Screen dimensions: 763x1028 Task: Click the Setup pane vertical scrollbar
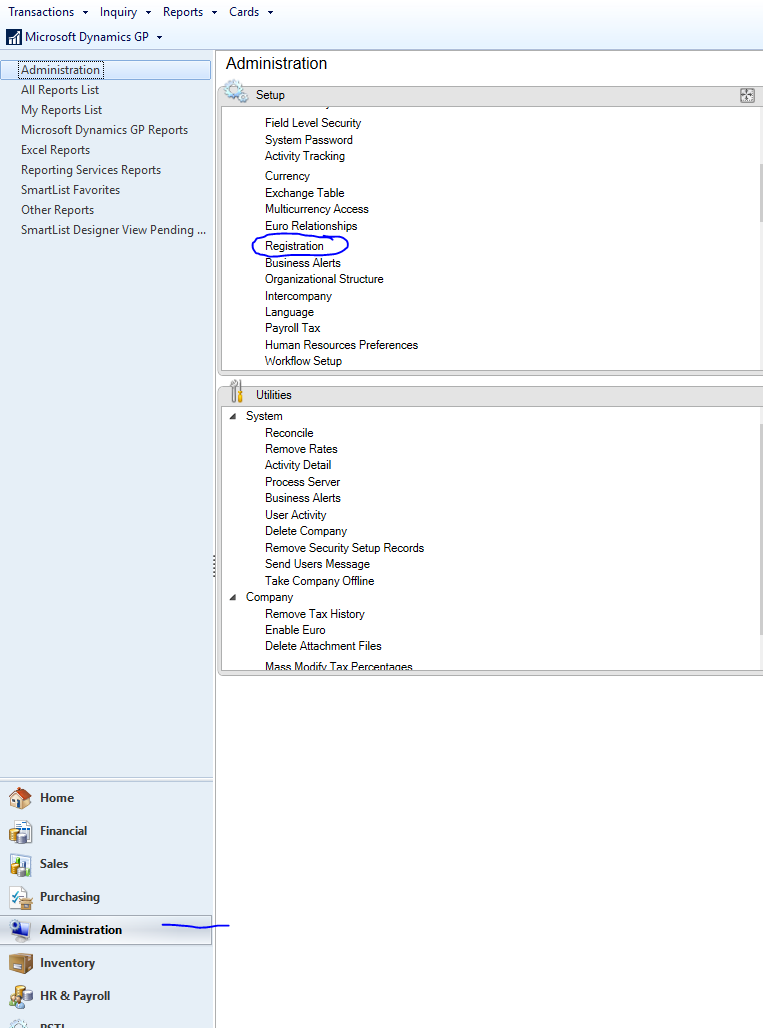pyautogui.click(x=760, y=192)
